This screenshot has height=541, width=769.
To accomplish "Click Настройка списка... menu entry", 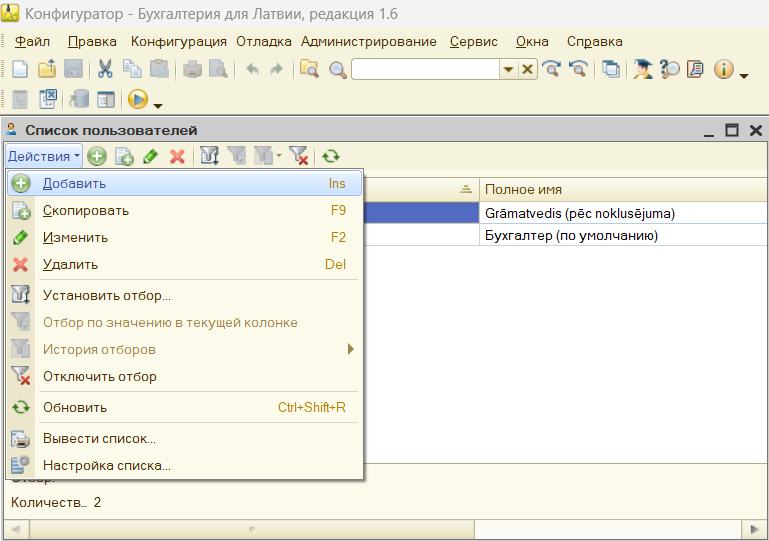I will [x=107, y=465].
